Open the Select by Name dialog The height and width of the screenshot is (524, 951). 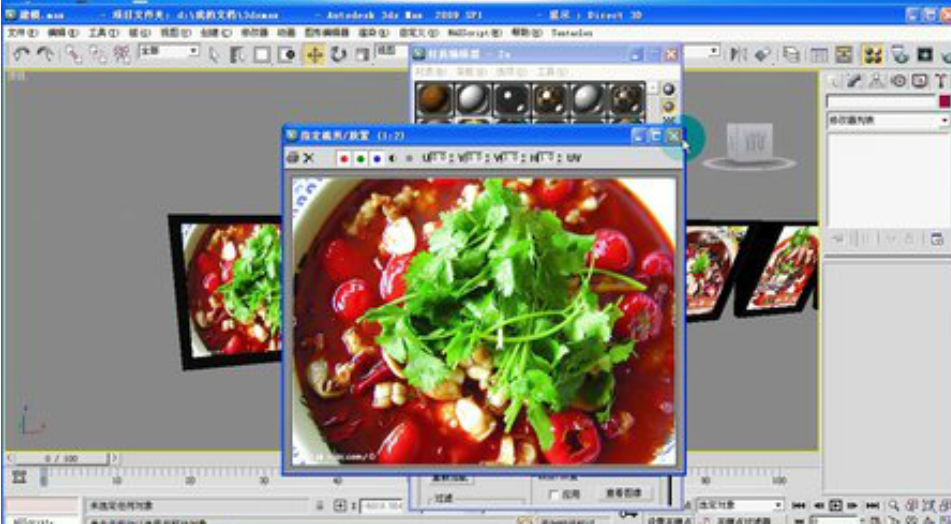click(x=237, y=55)
